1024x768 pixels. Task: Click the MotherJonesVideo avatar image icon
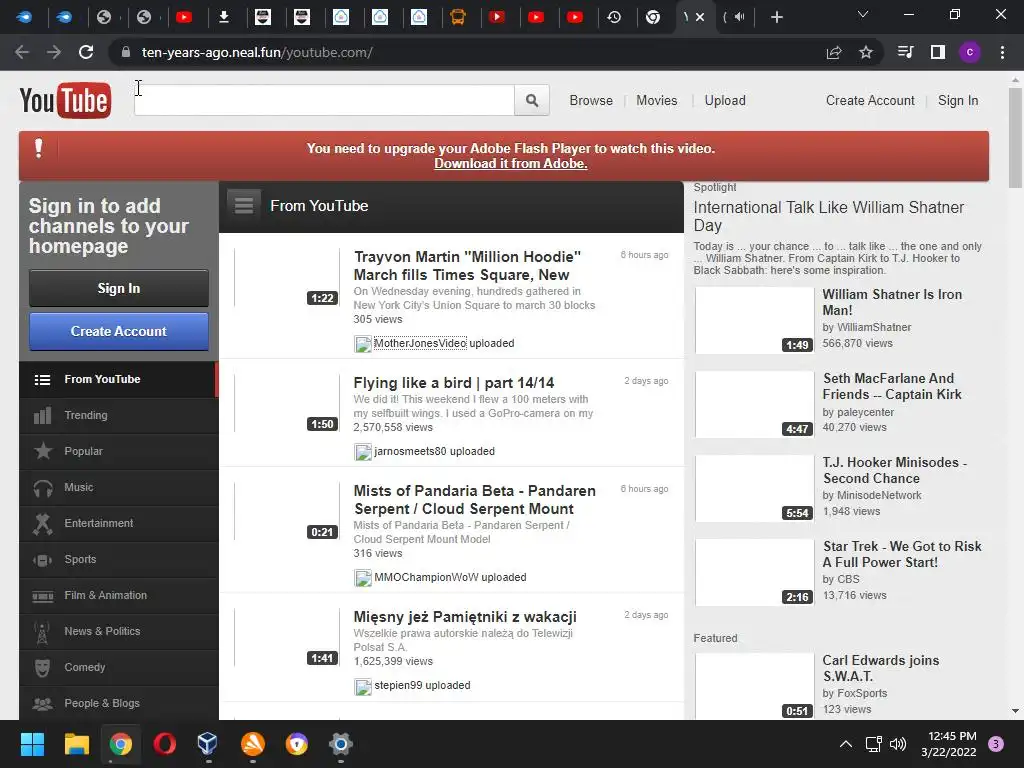(x=362, y=344)
